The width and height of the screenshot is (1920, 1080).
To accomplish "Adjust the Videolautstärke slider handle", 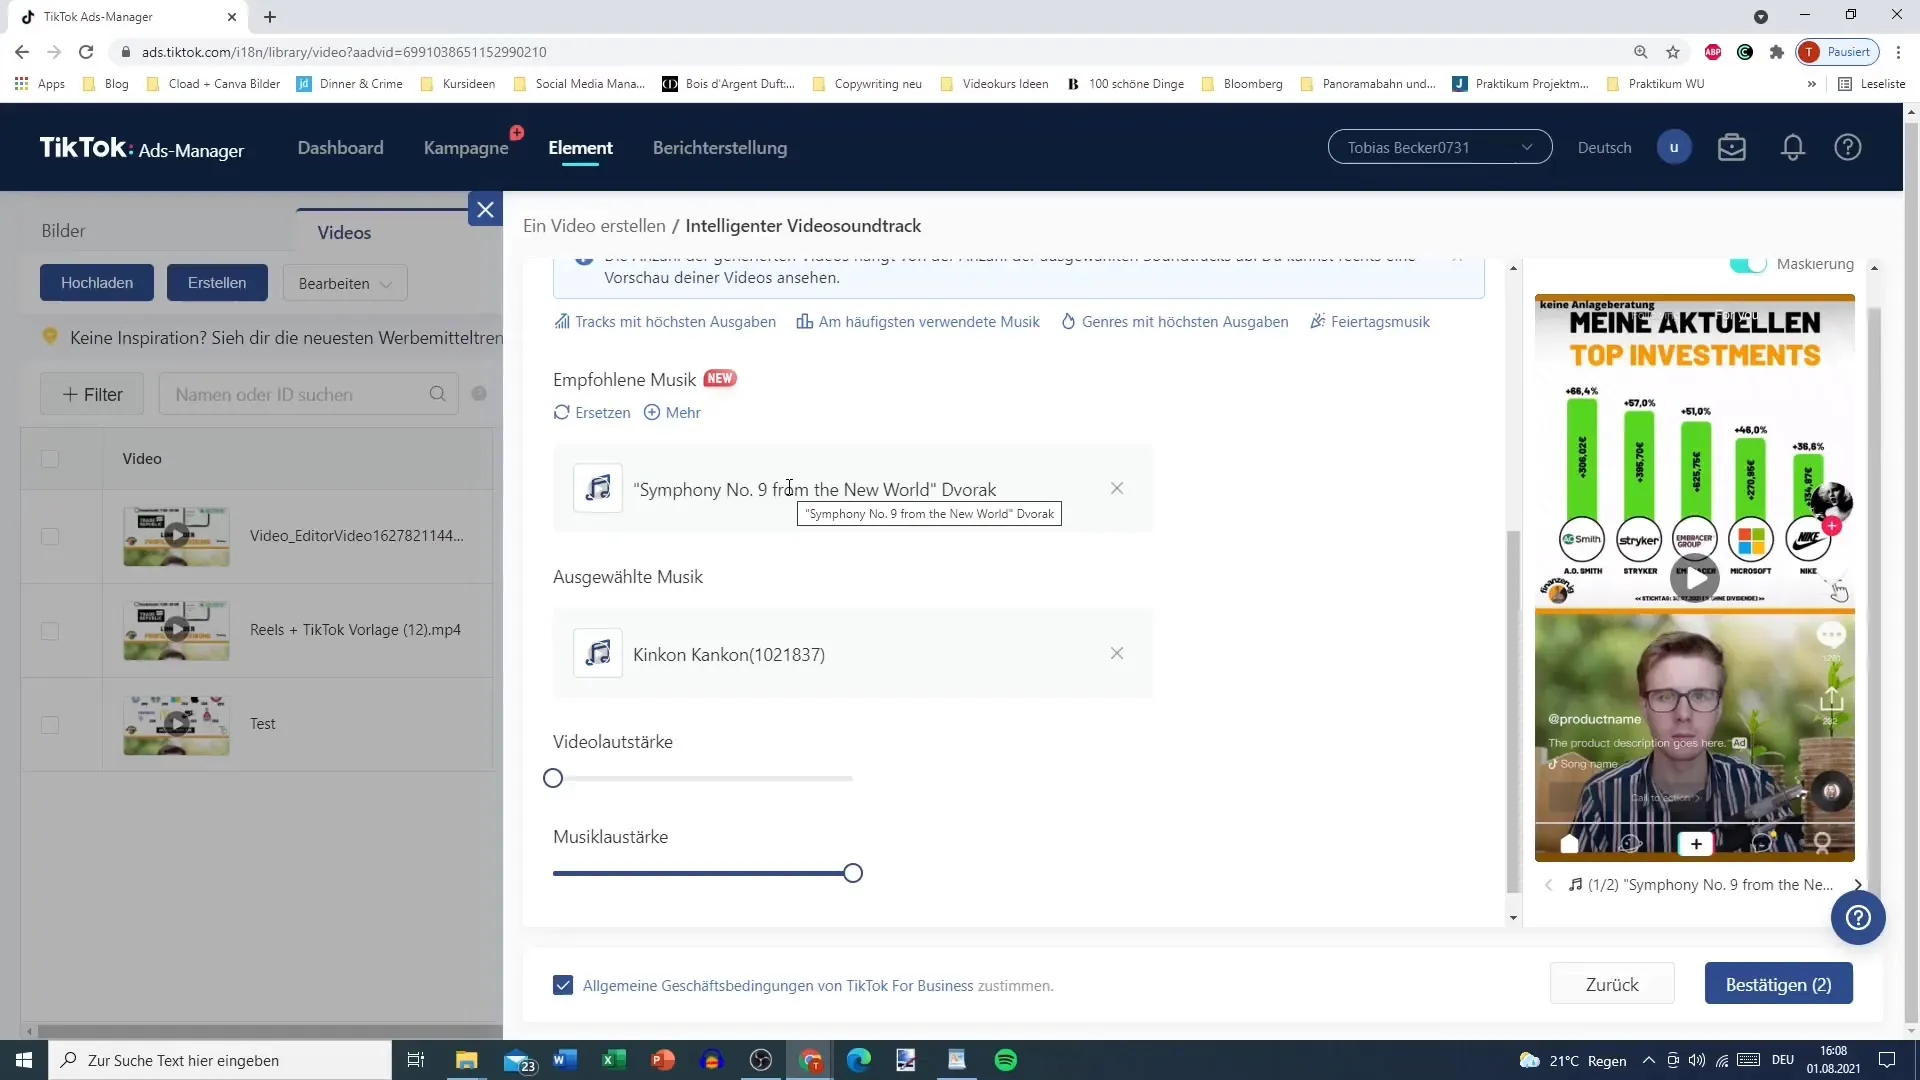I will (553, 779).
